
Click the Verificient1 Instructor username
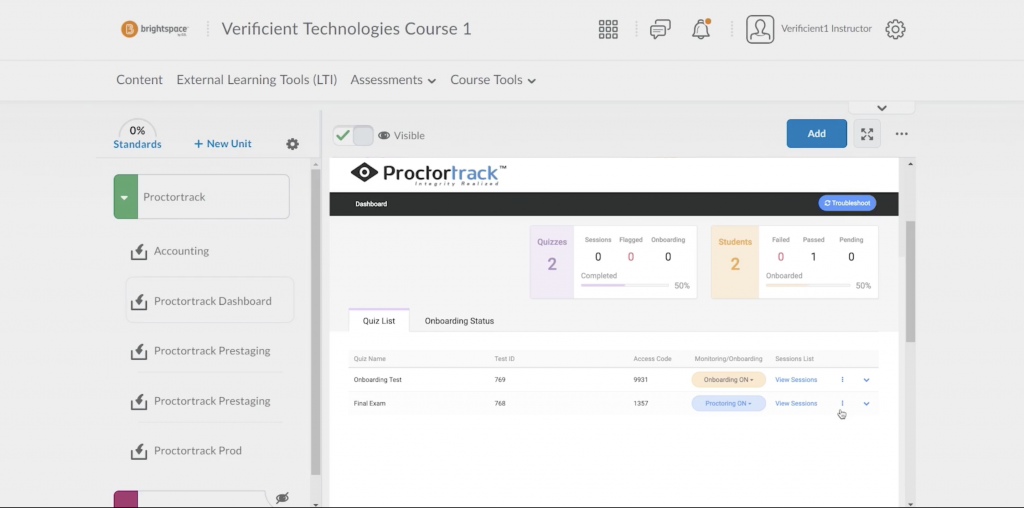(x=826, y=29)
